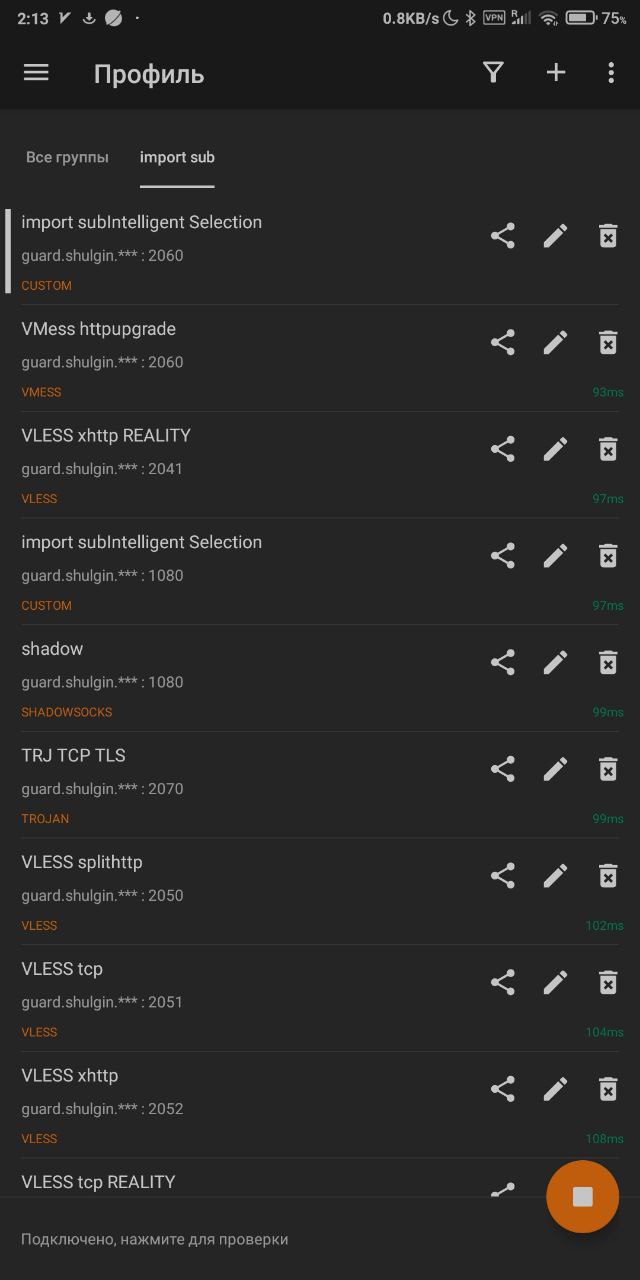
Task: Delete the shadow profile
Action: click(x=608, y=662)
